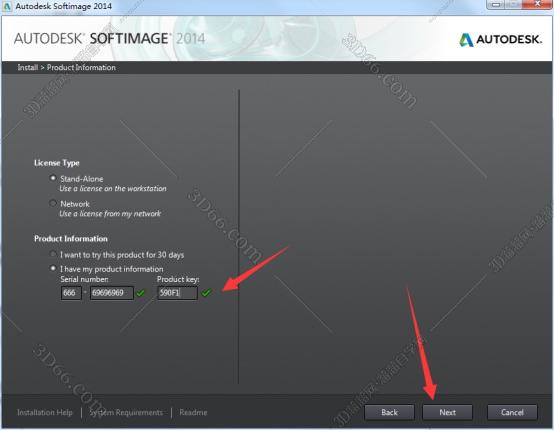Screen dimensions: 554x430
Task: Click the Install breadcrumb link
Action: coord(28,67)
